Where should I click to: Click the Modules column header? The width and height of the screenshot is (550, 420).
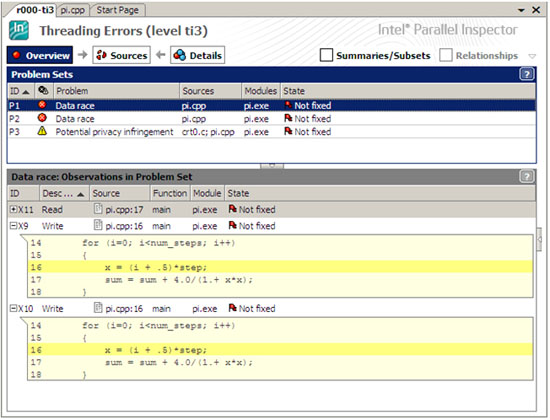coord(261,91)
